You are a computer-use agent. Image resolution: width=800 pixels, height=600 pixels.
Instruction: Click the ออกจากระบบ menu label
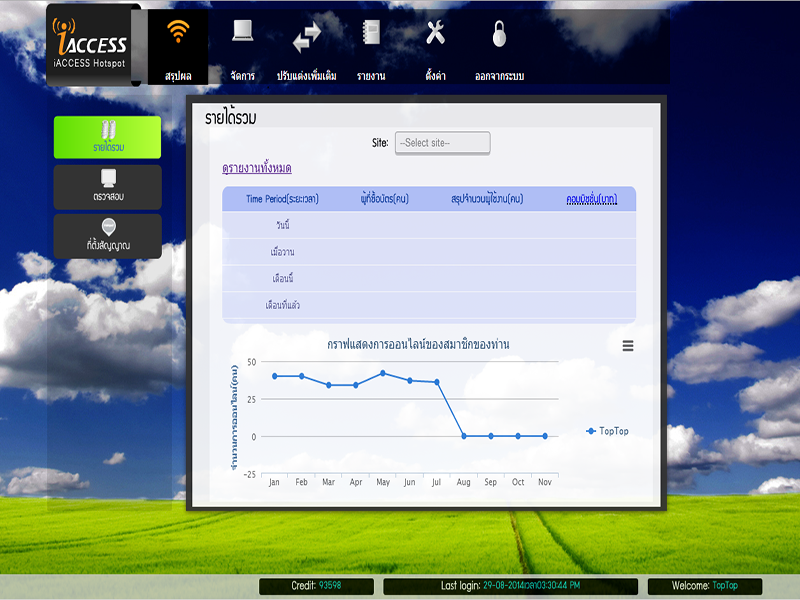(499, 76)
